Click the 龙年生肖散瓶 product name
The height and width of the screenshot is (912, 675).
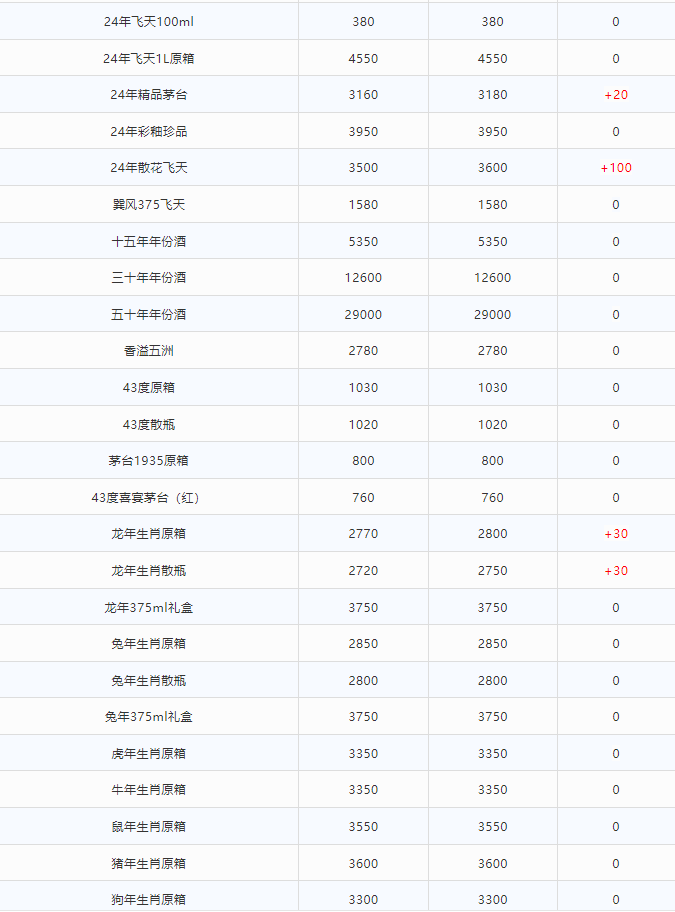click(149, 571)
